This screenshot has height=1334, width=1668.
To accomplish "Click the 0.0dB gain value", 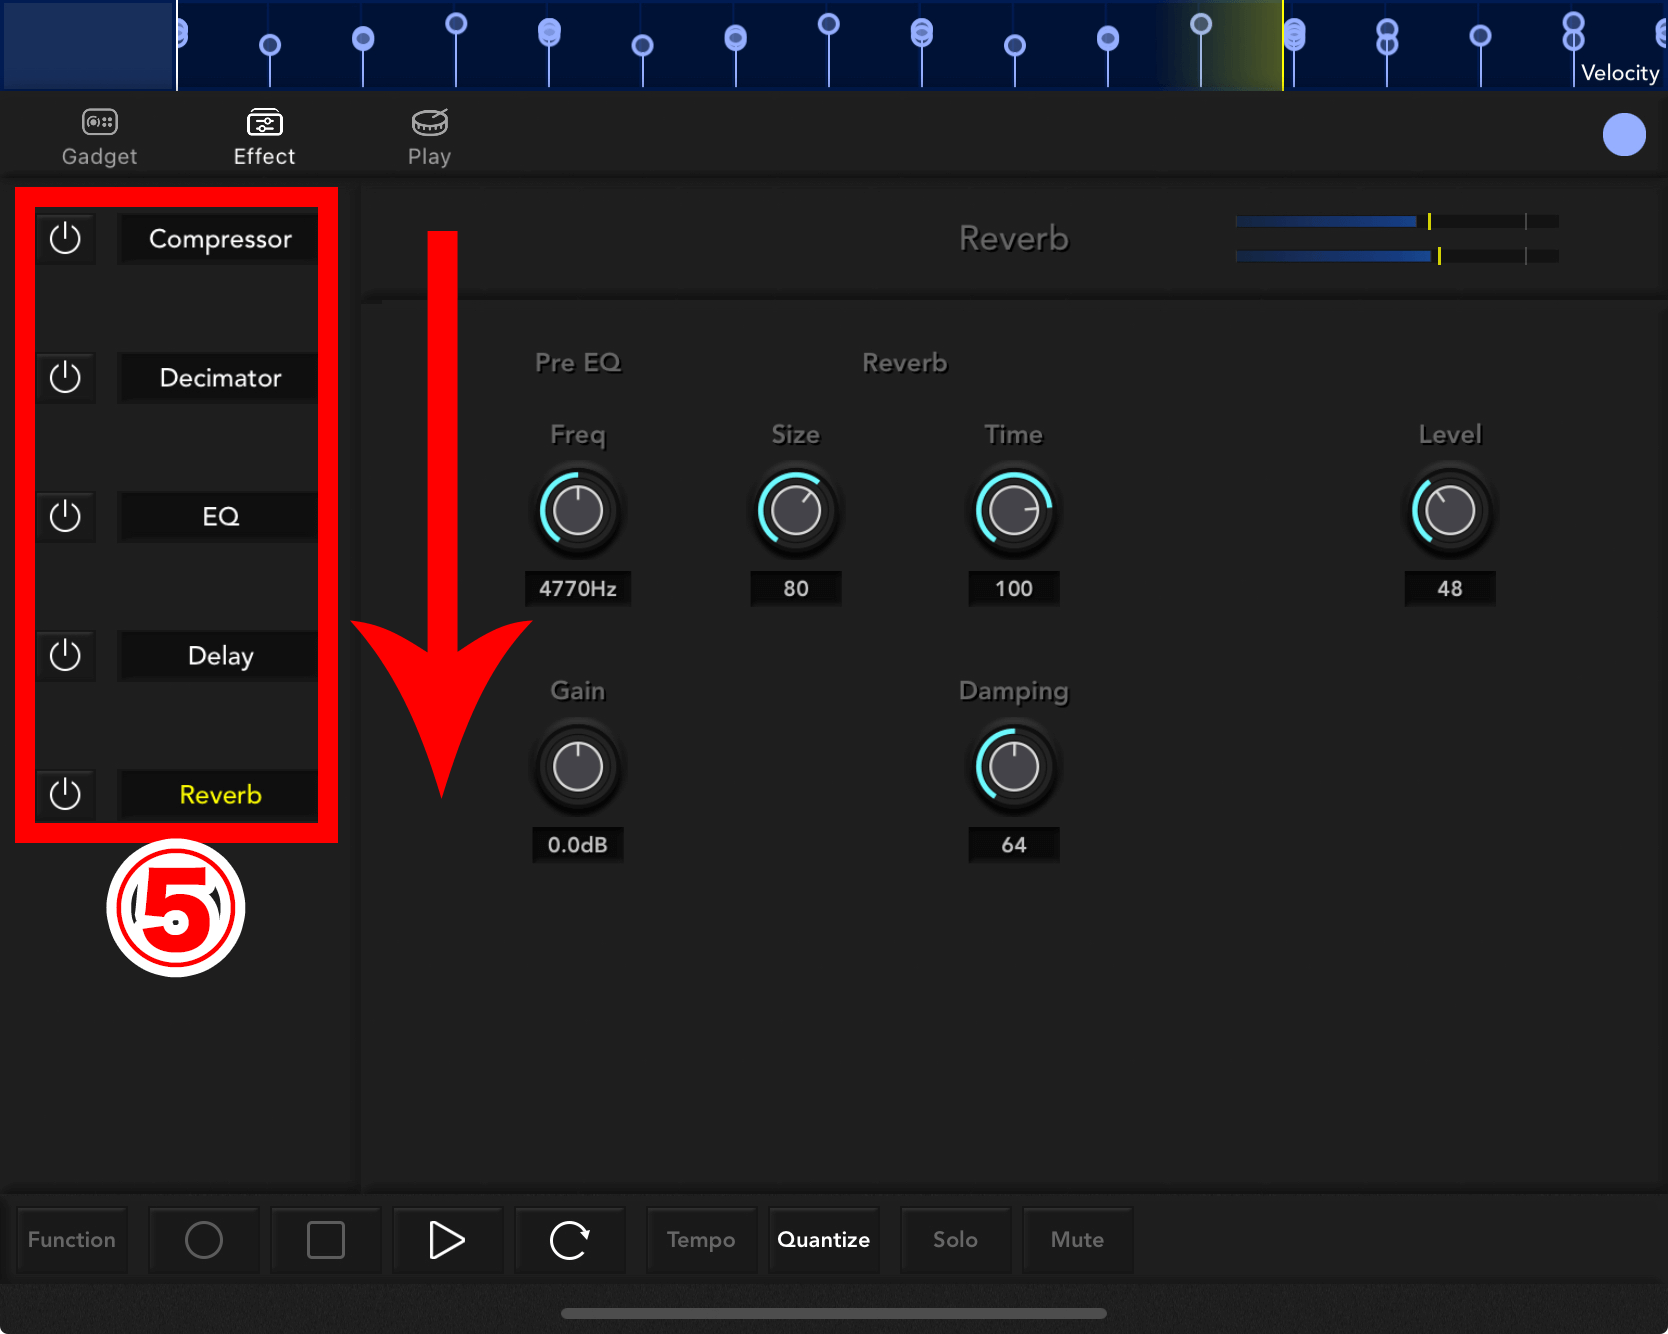I will click(x=578, y=844).
